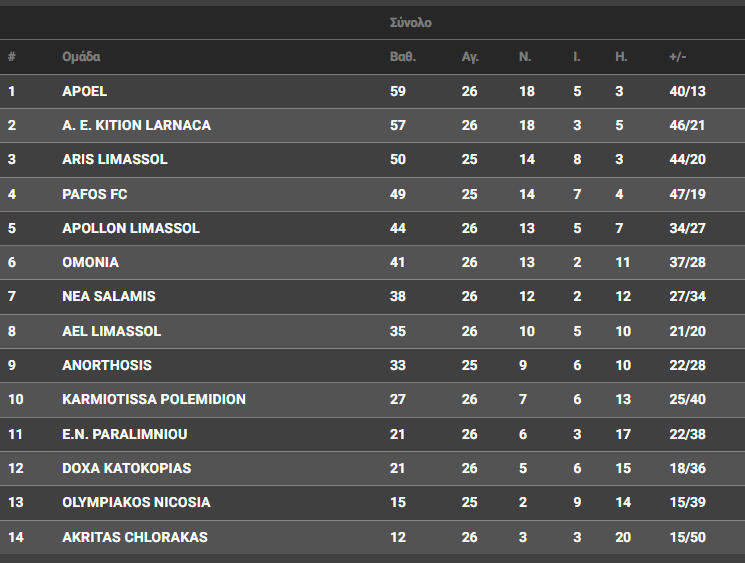Screen dimensions: 745x563
Task: Open the APOEL team link
Action: 85,91
